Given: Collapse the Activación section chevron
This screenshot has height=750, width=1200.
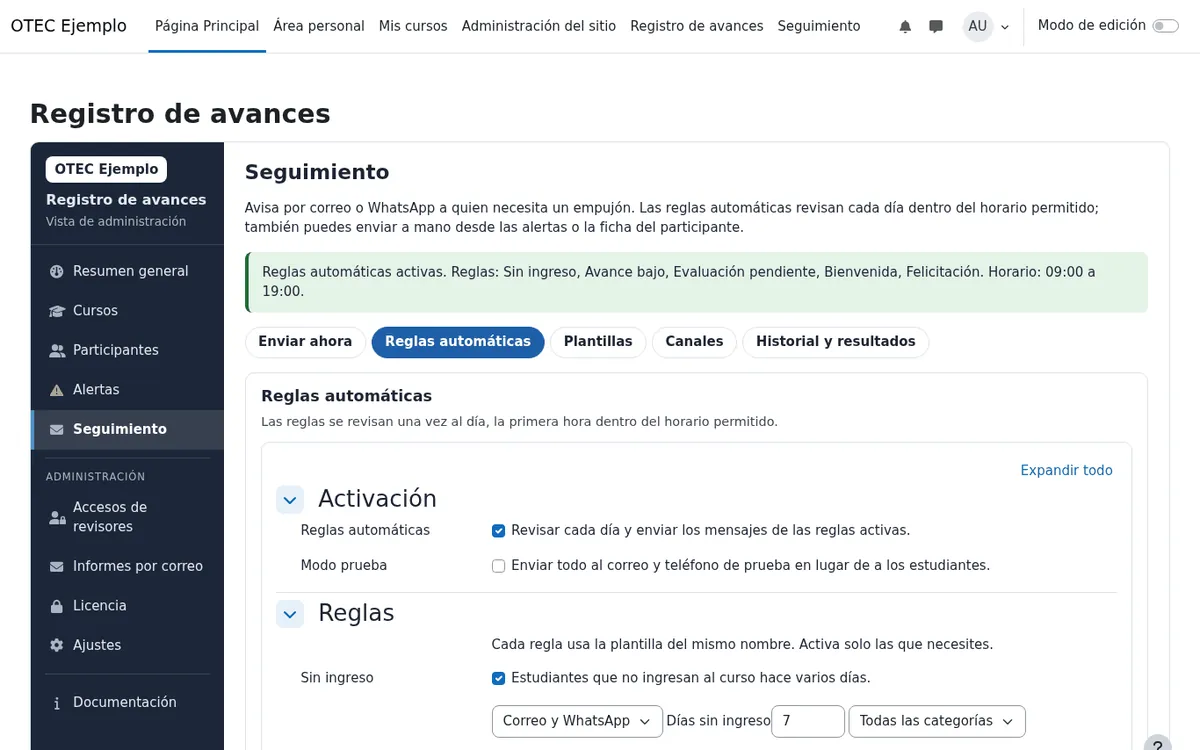Looking at the screenshot, I should pos(290,499).
